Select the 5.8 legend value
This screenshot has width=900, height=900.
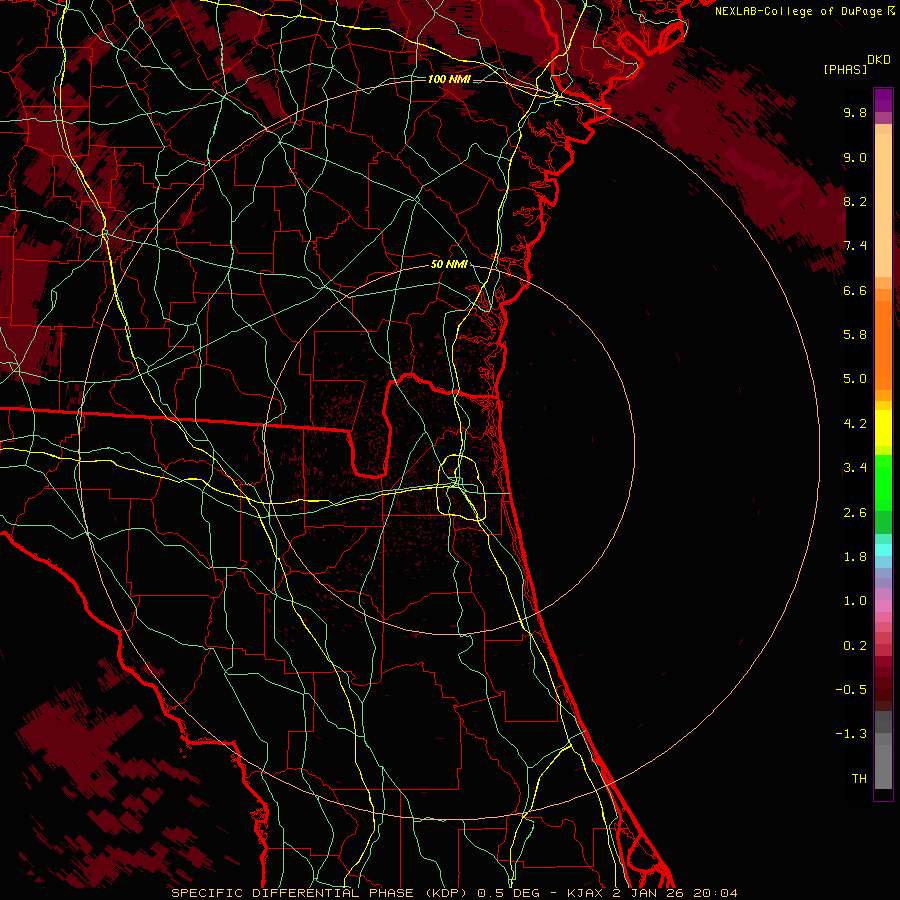(855, 335)
